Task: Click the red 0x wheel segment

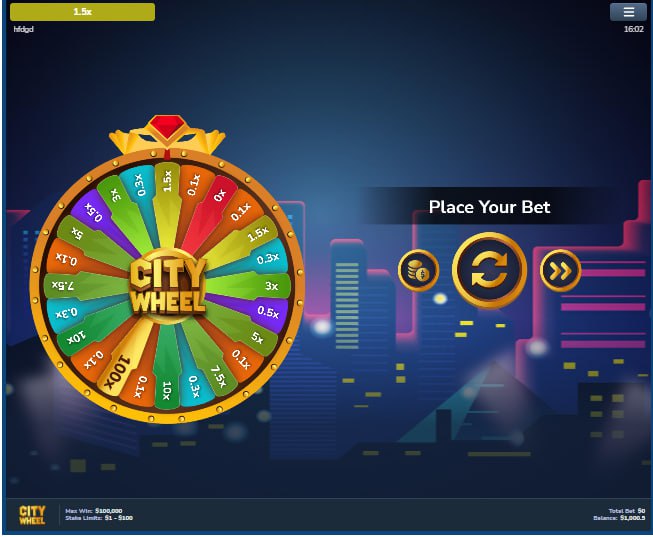Action: 212,205
